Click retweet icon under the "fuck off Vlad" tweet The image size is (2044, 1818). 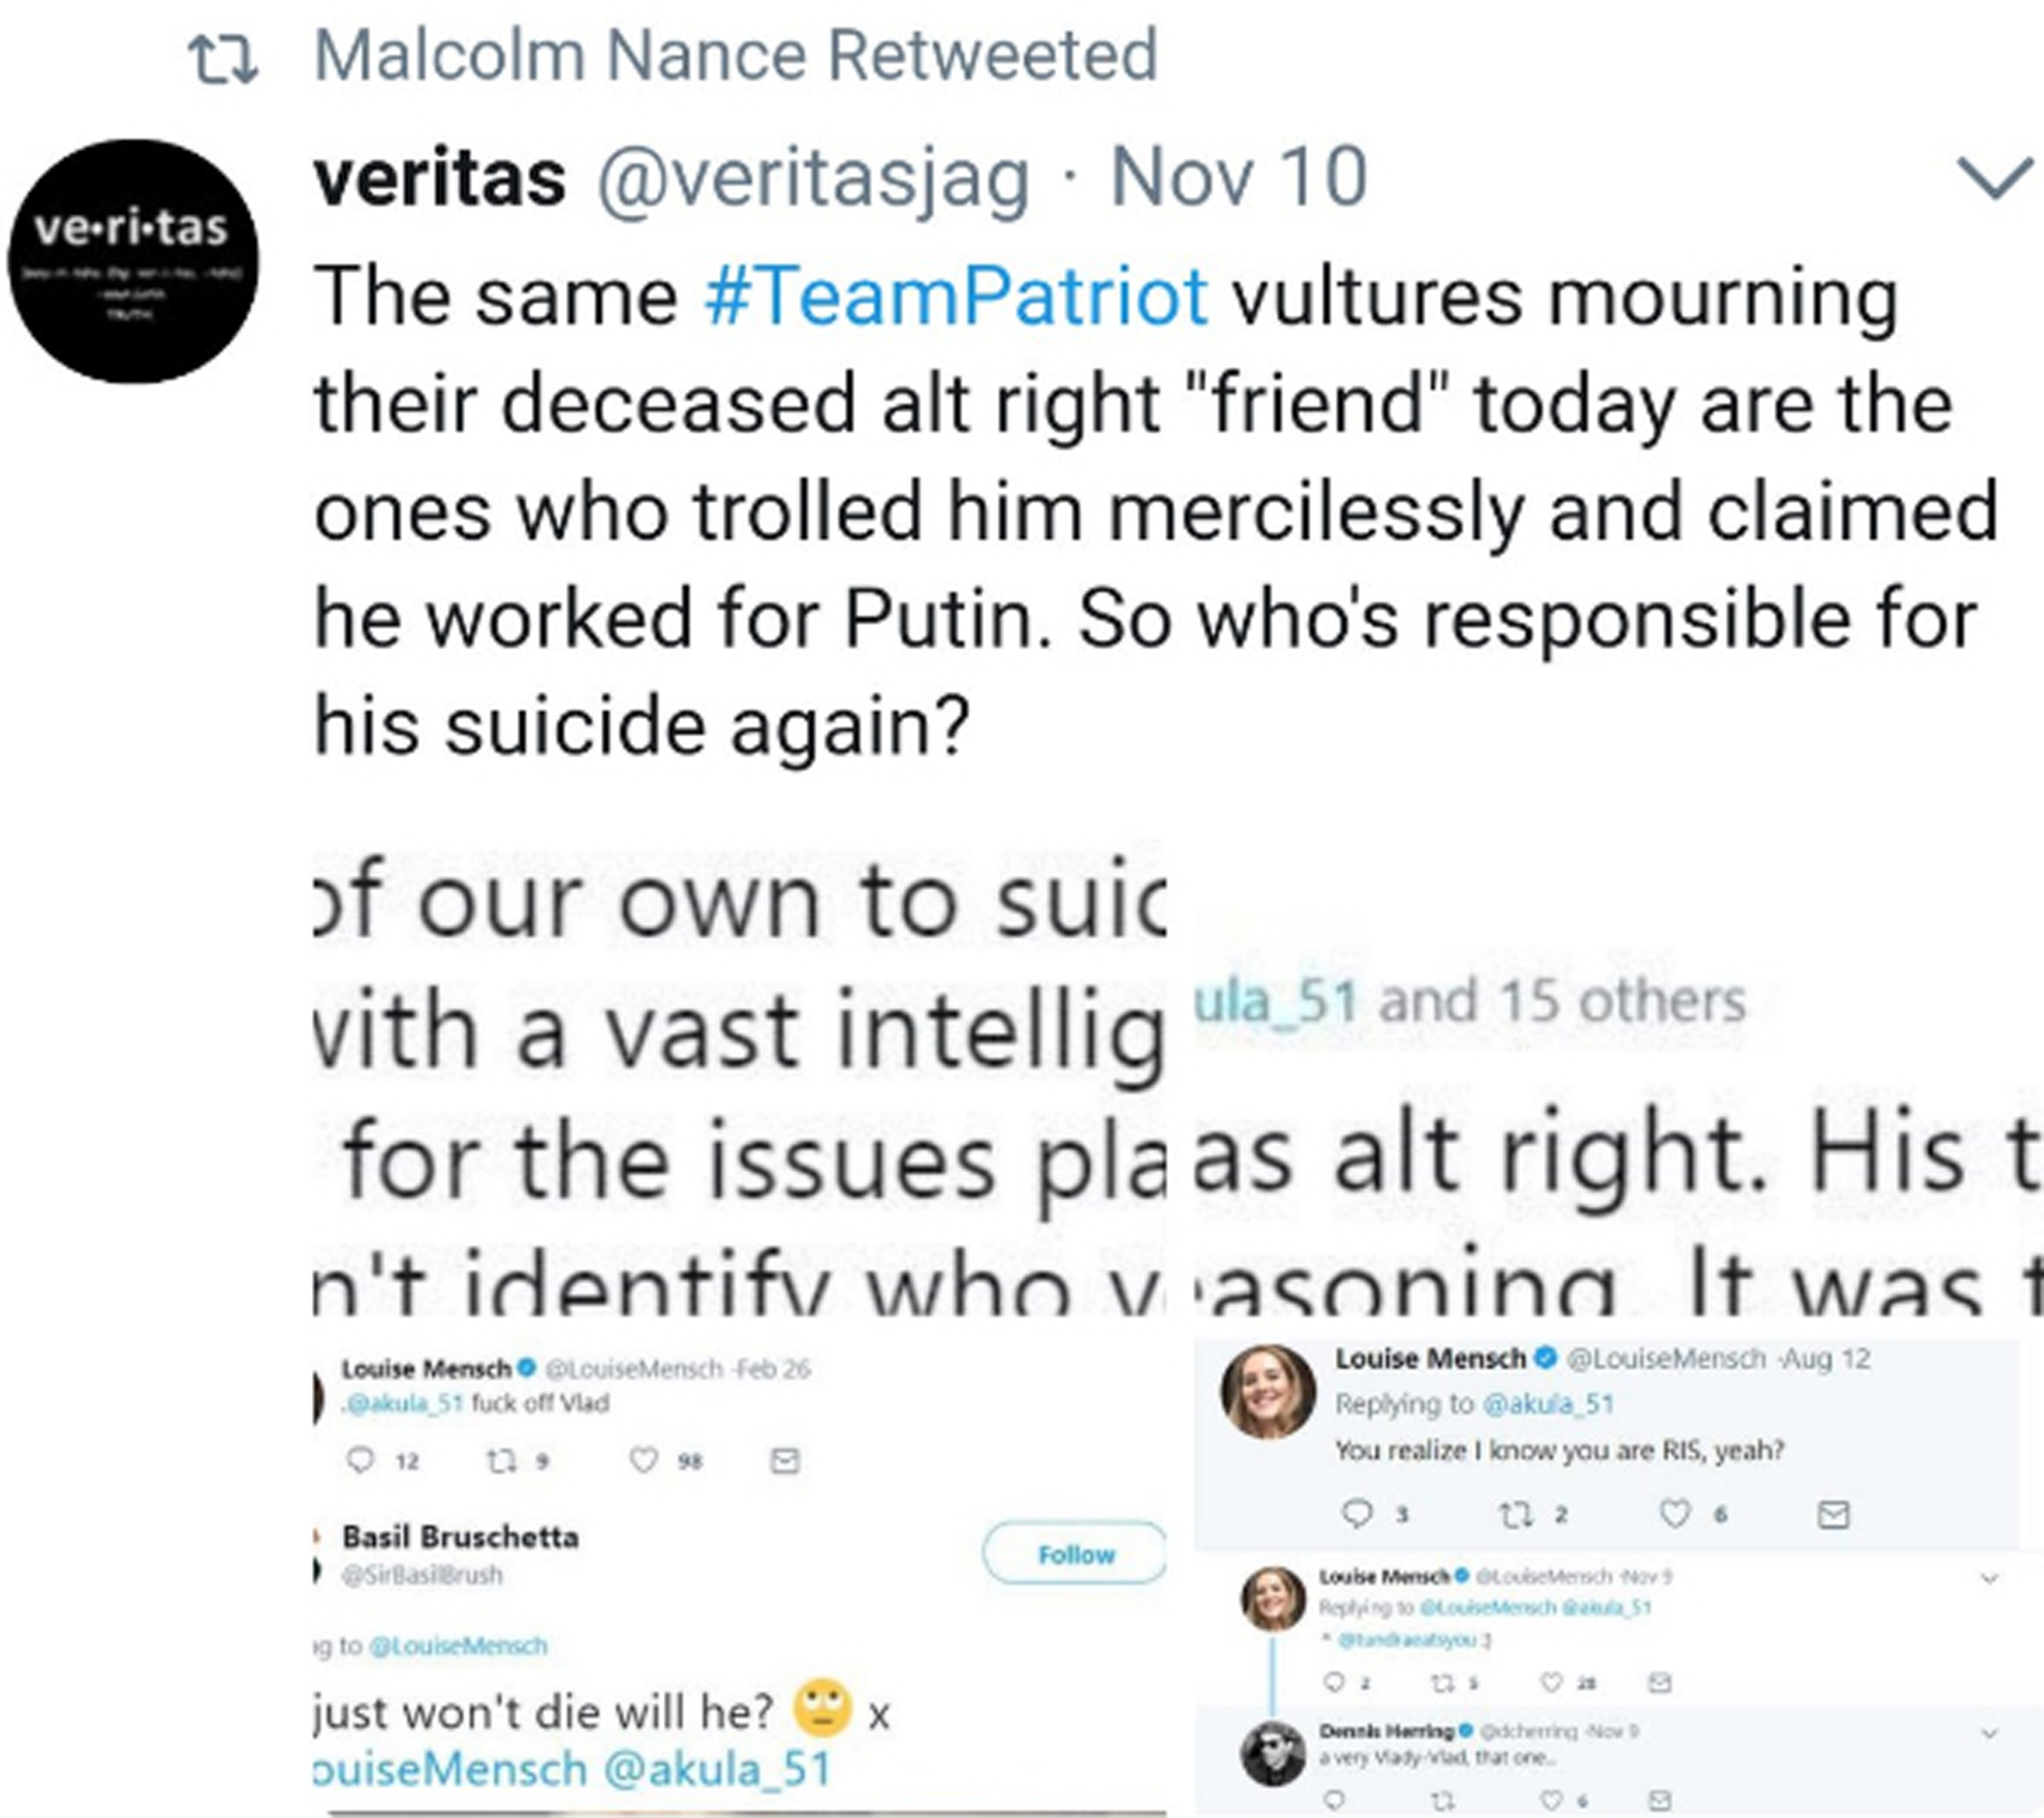pos(501,1461)
